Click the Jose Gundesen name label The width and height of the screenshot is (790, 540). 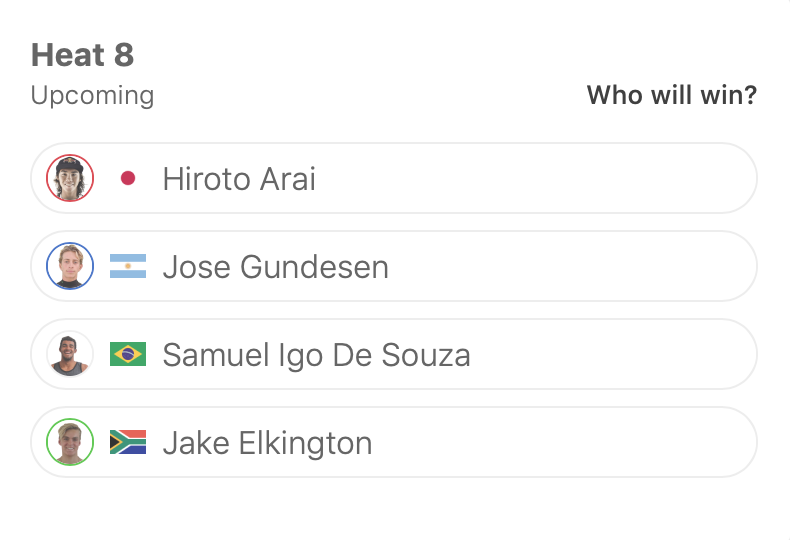click(x=275, y=267)
